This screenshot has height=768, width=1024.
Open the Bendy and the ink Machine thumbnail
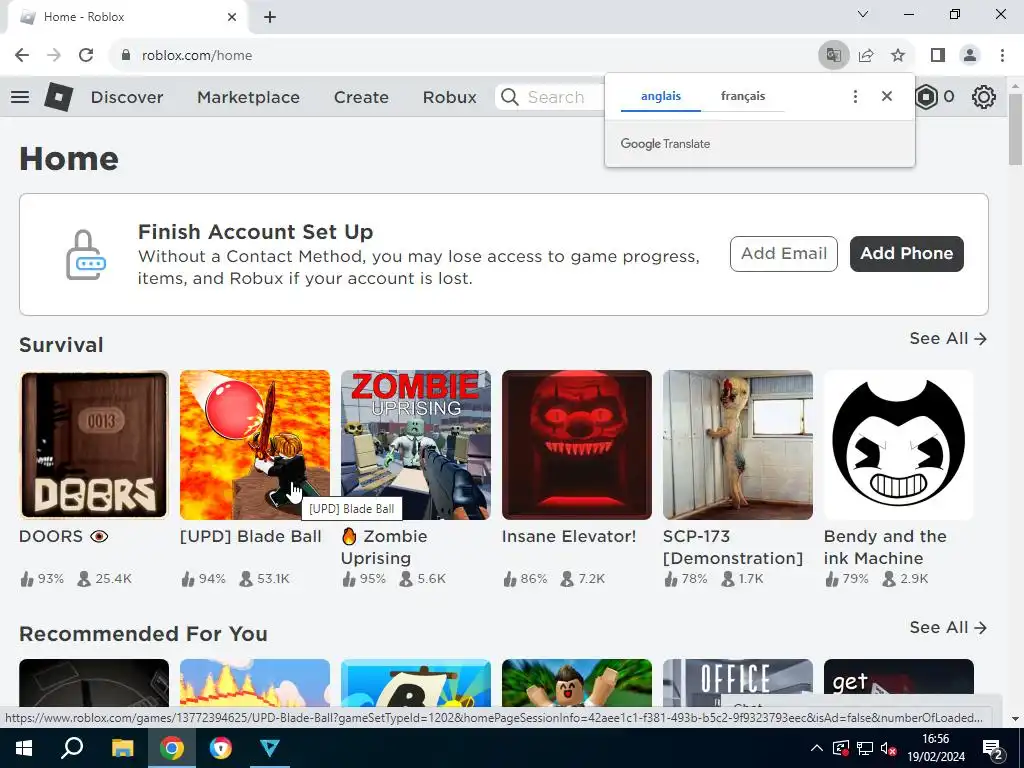899,445
